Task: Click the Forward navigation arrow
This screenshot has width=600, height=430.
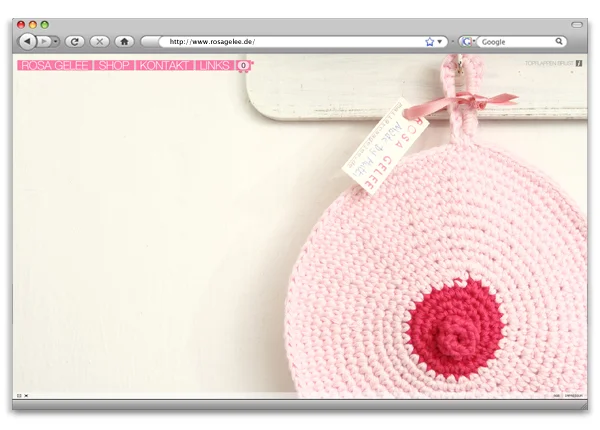Action: pos(43,41)
